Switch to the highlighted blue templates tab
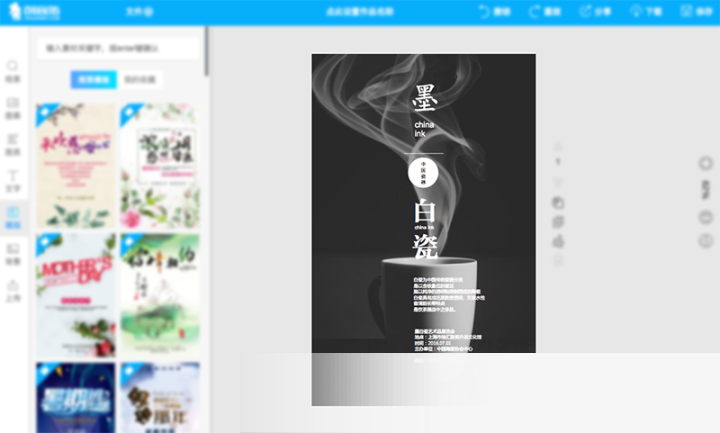720x433 pixels. [x=94, y=79]
